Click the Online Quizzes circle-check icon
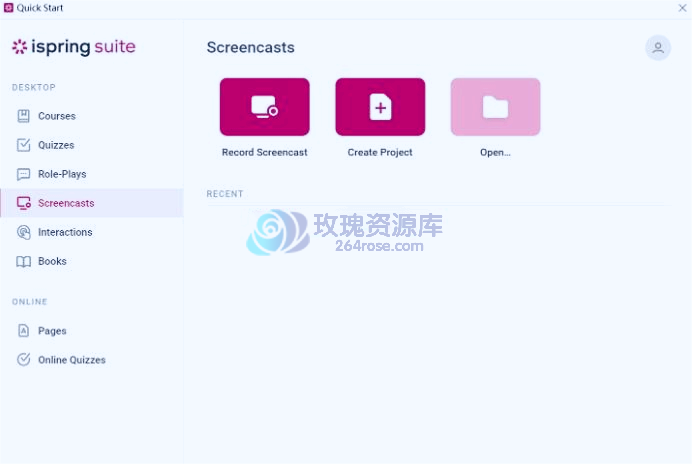Viewport: 692px width, 464px height. click(x=23, y=360)
